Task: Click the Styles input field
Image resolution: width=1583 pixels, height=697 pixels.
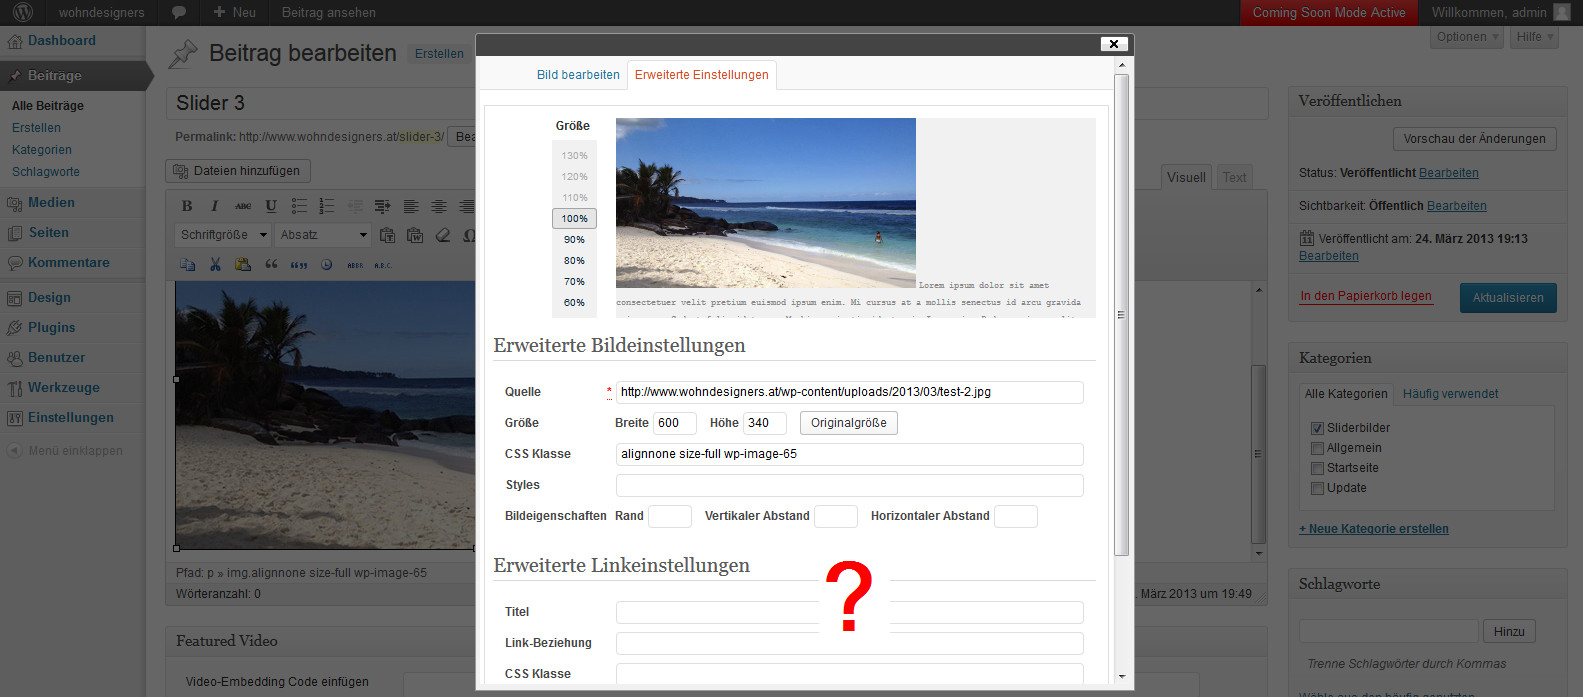Action: tap(849, 485)
